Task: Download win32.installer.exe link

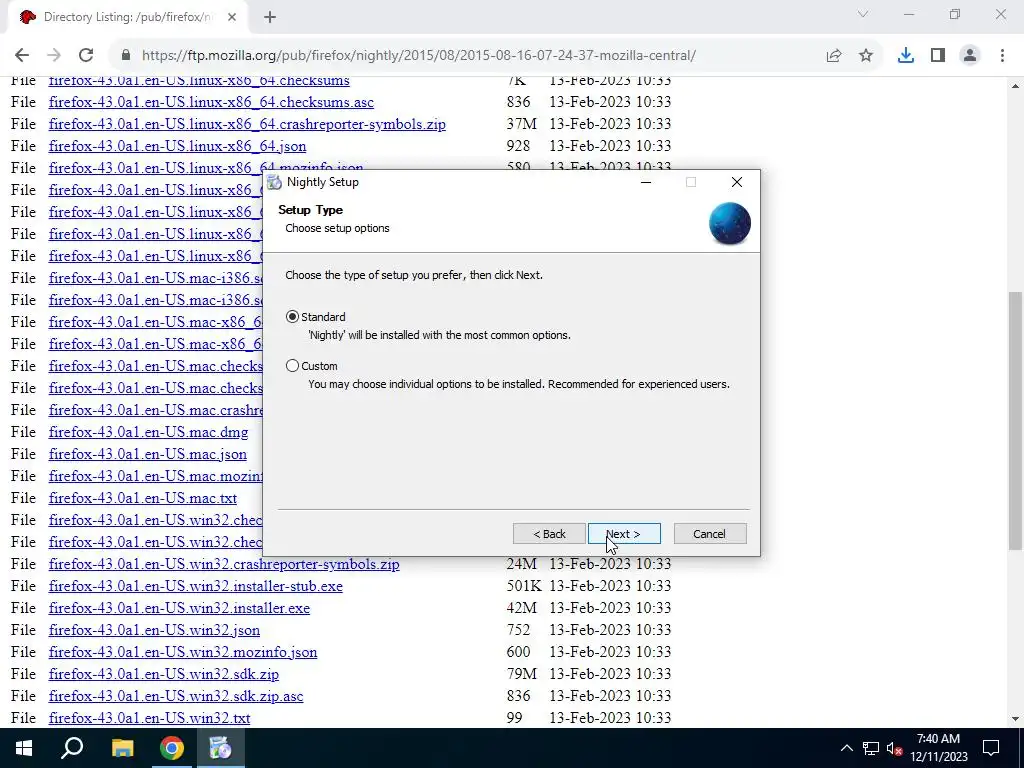Action: click(x=179, y=608)
